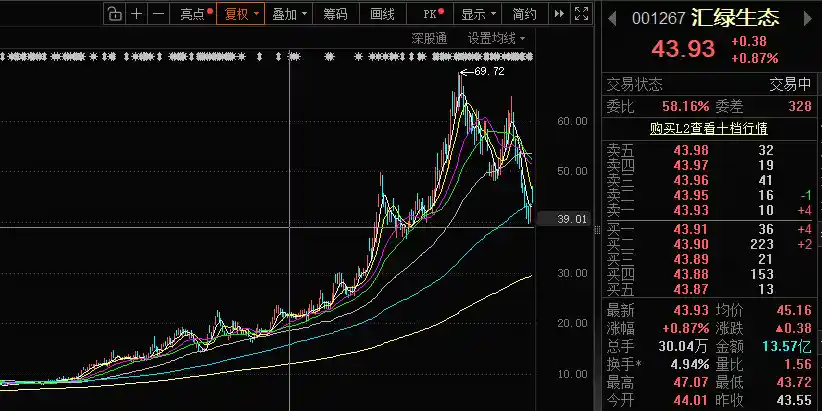Click the 委比 58.16% value

(x=686, y=107)
